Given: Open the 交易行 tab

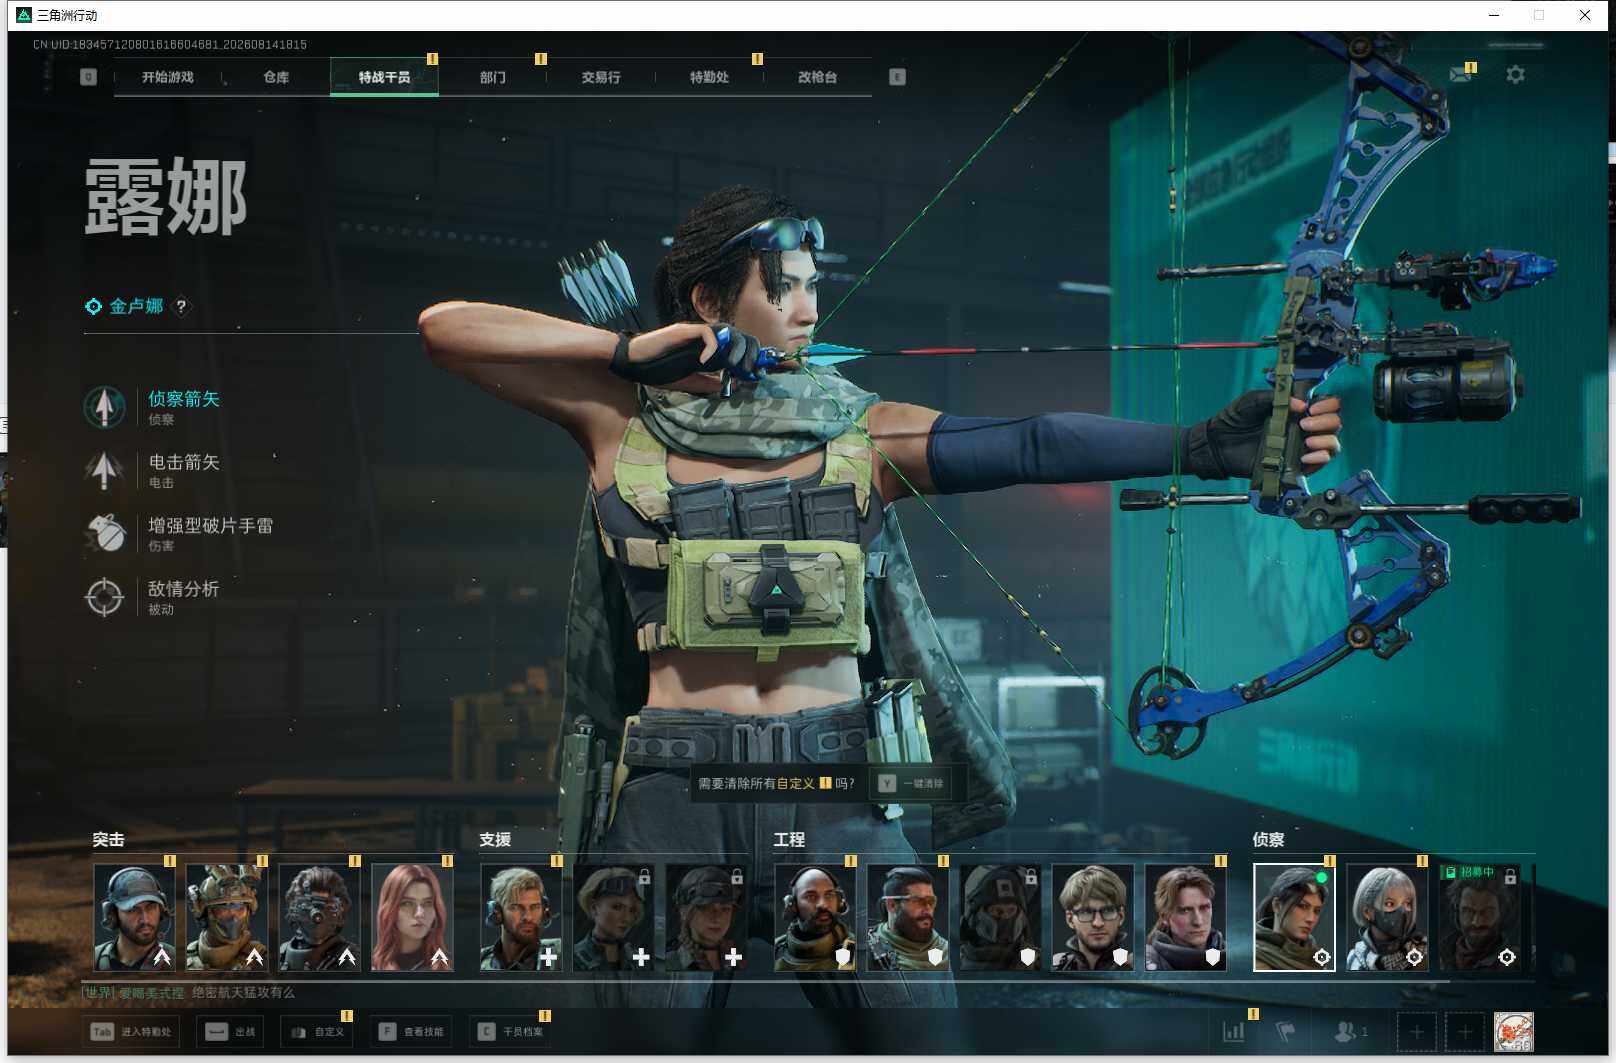Looking at the screenshot, I should coord(601,77).
